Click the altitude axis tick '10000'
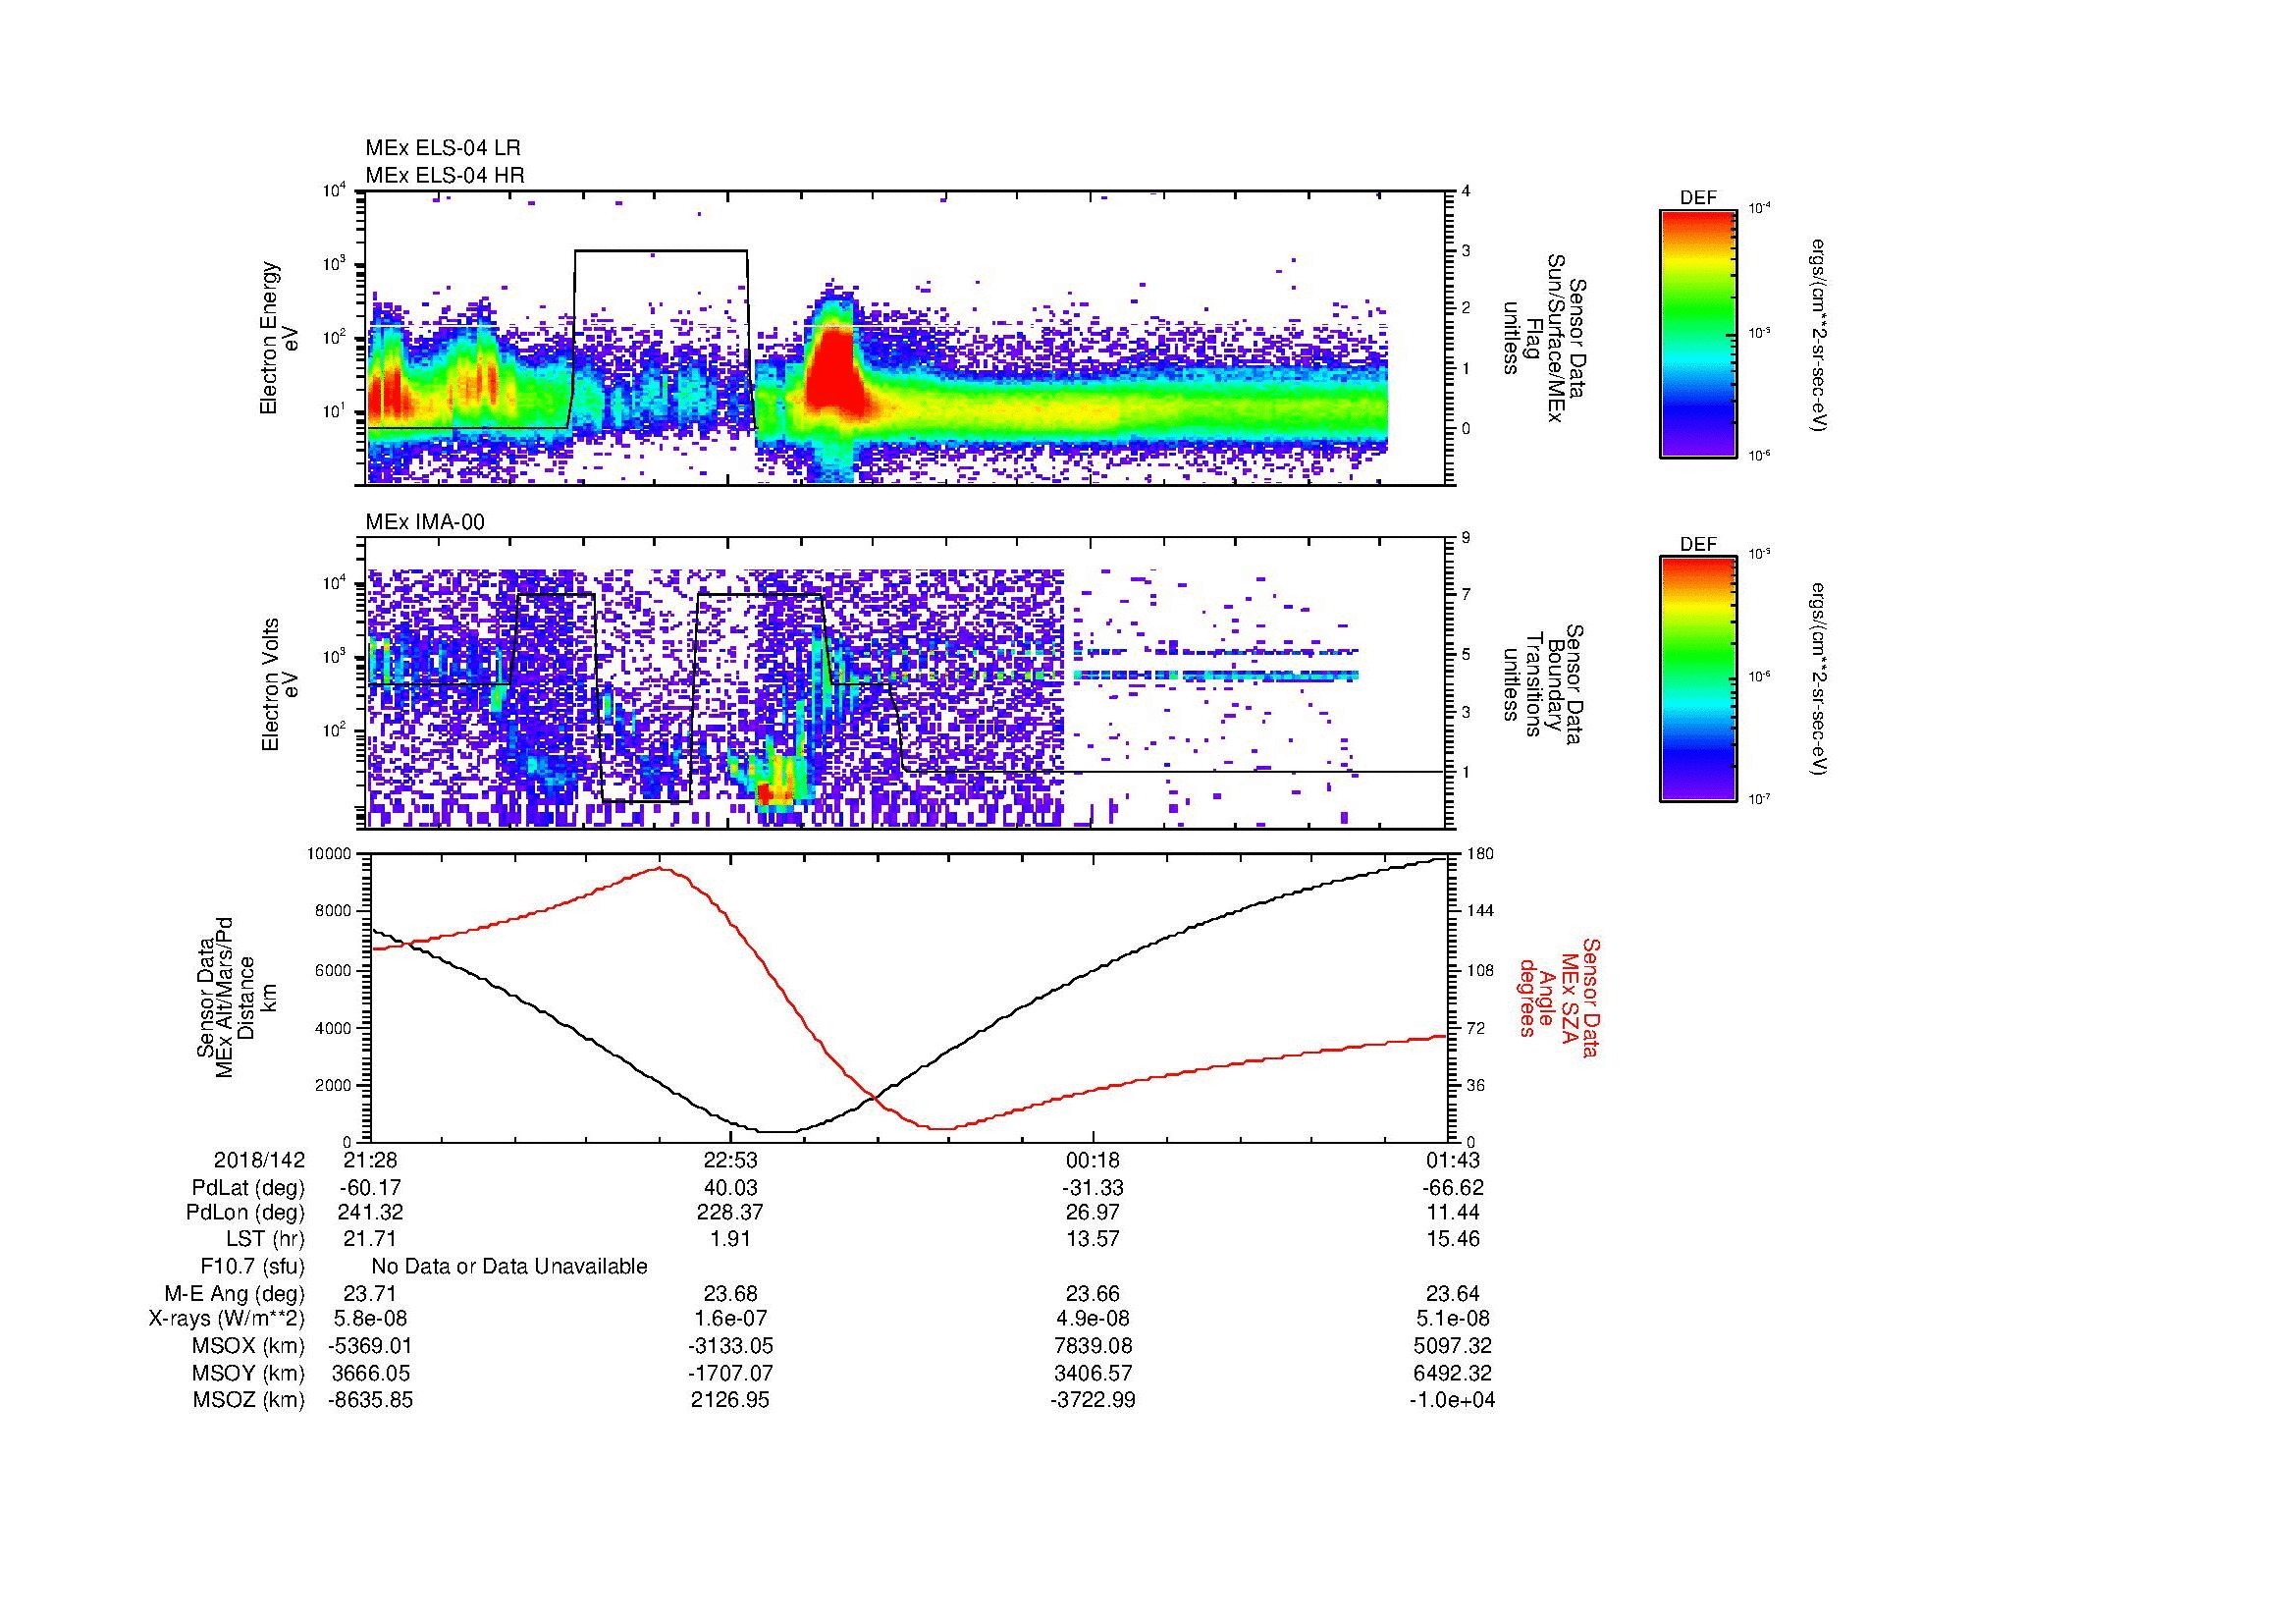 point(330,854)
